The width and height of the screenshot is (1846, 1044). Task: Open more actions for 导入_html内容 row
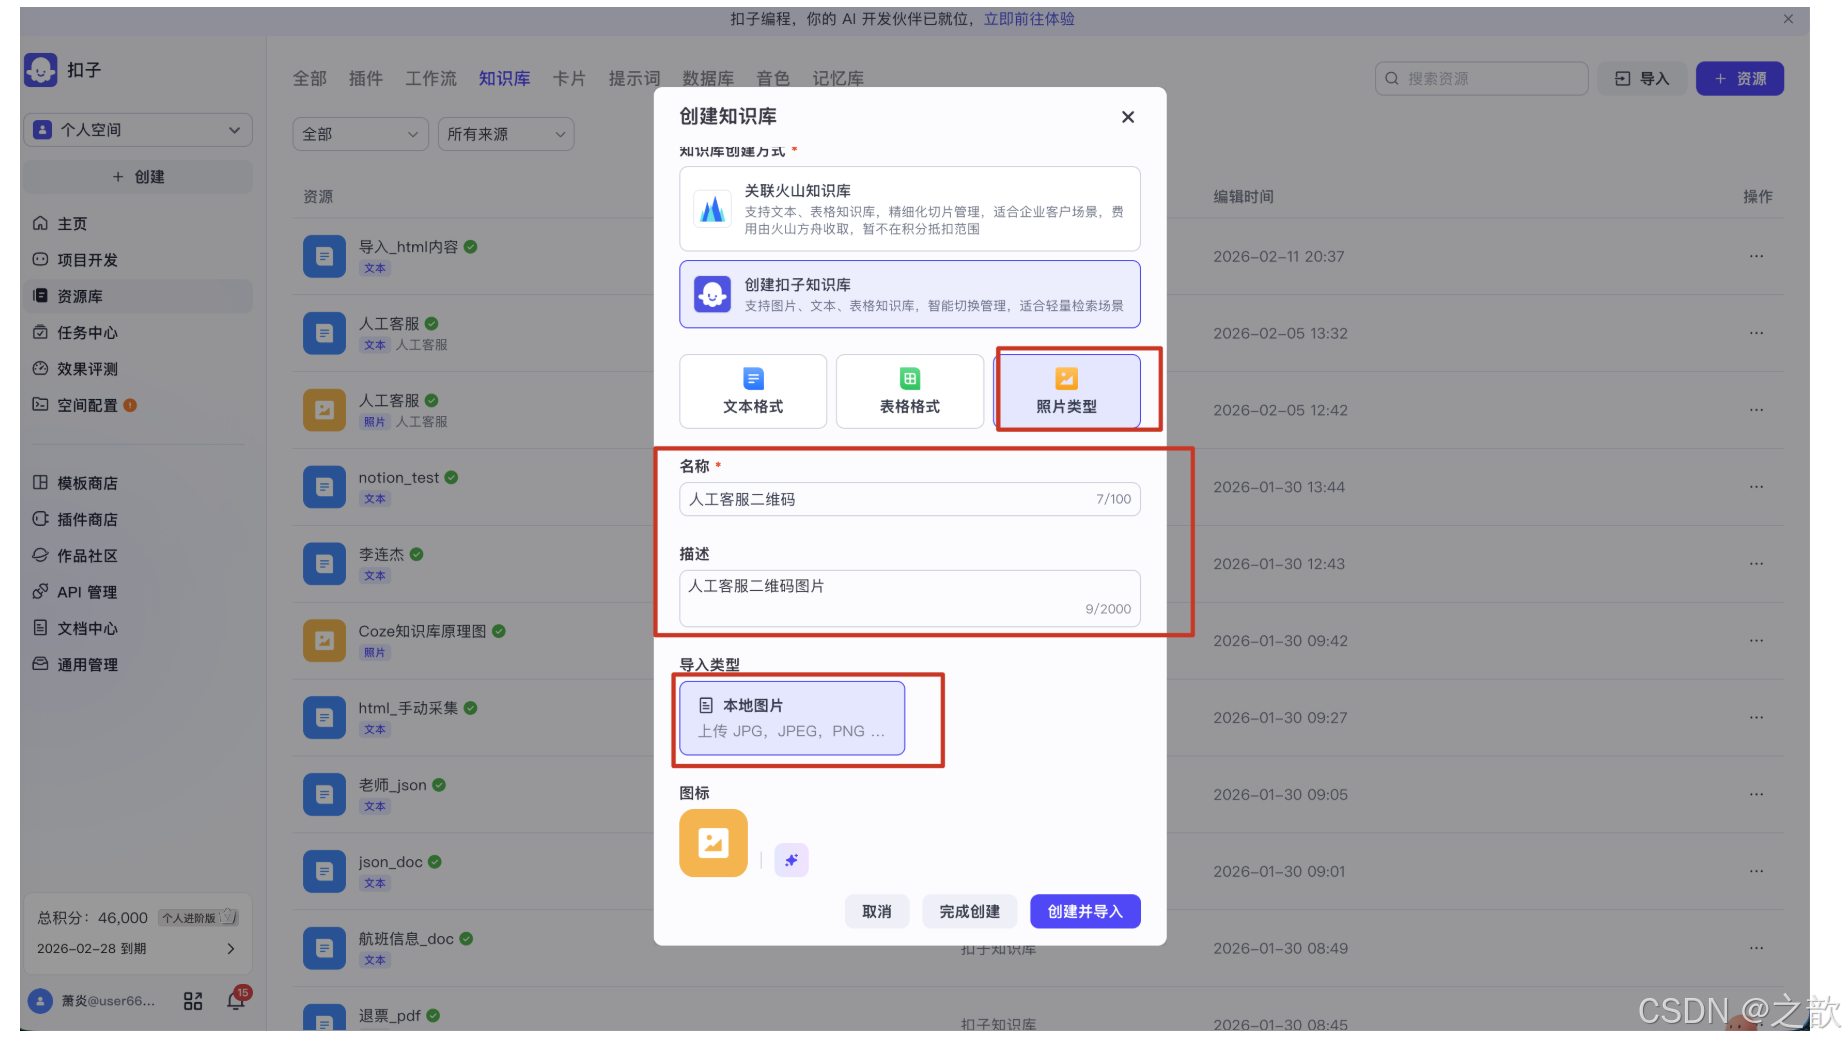click(1756, 256)
